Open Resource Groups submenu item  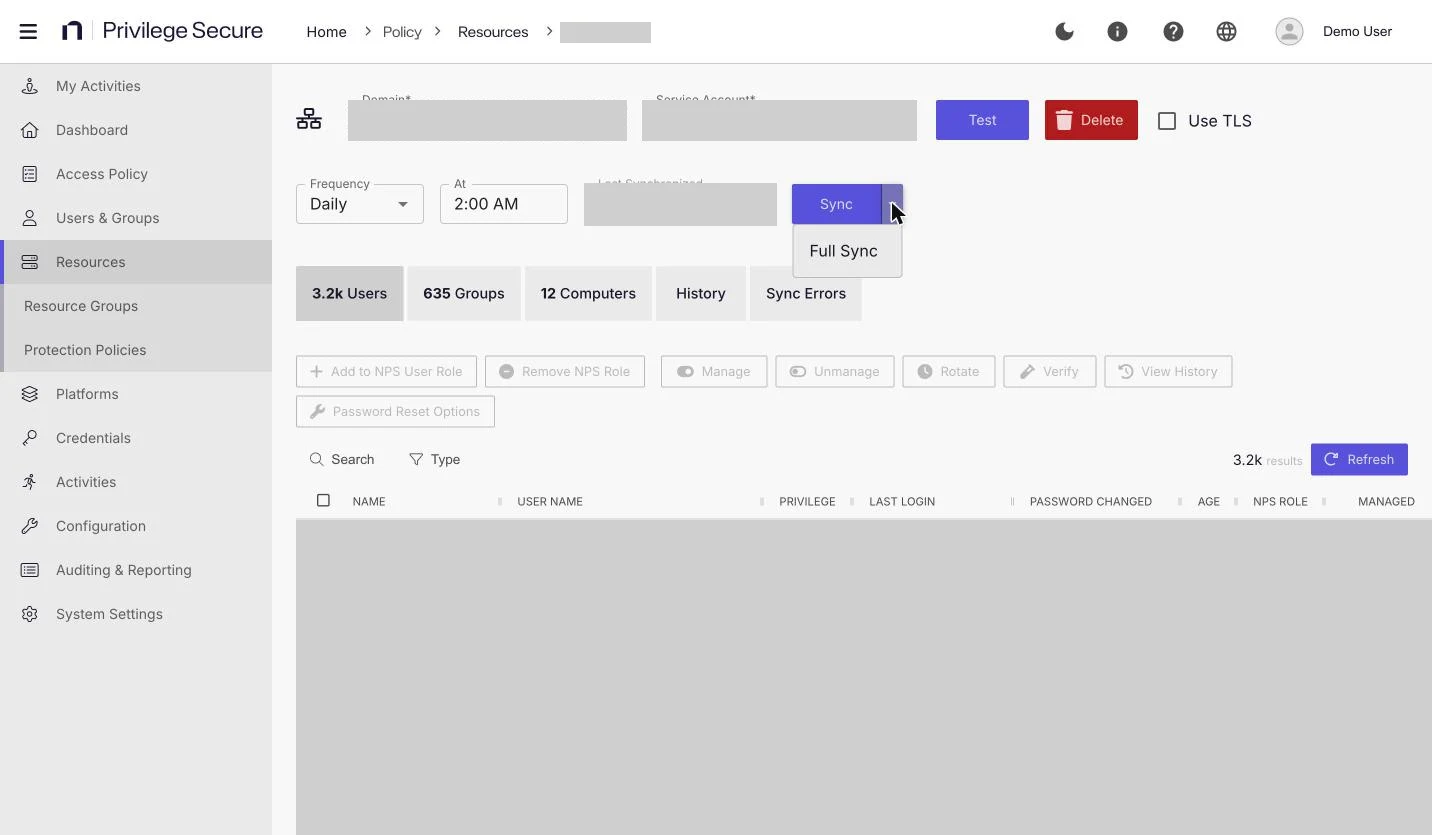pos(136,306)
